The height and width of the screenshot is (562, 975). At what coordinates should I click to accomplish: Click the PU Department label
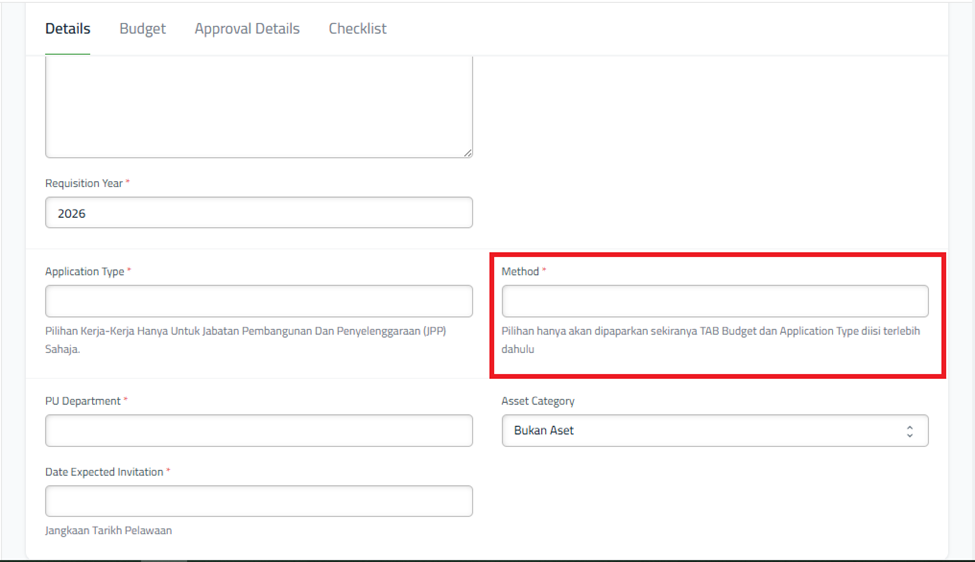click(83, 401)
